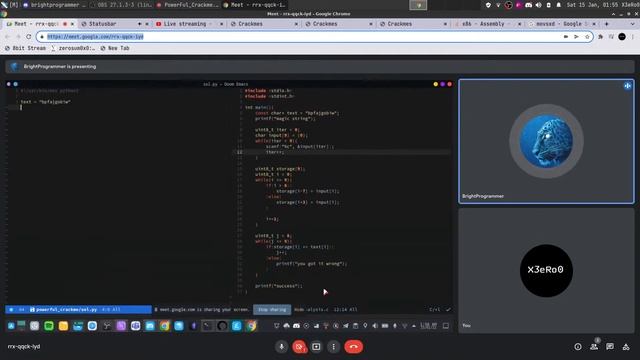Reload the current page
Screen dimensions: 640x360
coord(29,37)
